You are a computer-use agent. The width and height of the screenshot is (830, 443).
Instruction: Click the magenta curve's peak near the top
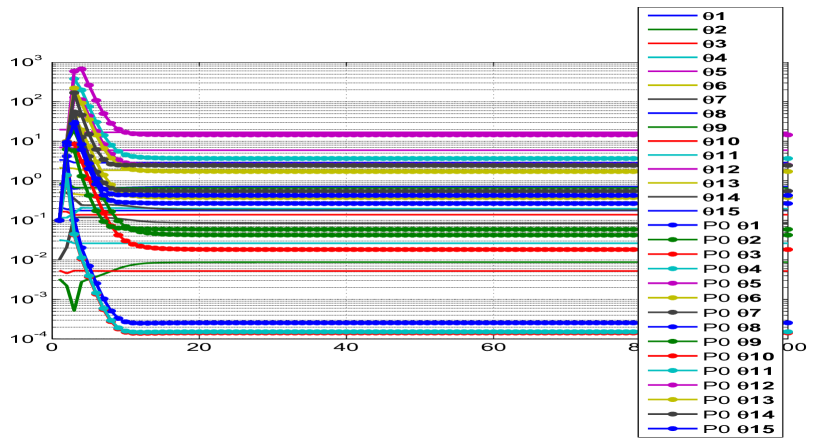81,69
